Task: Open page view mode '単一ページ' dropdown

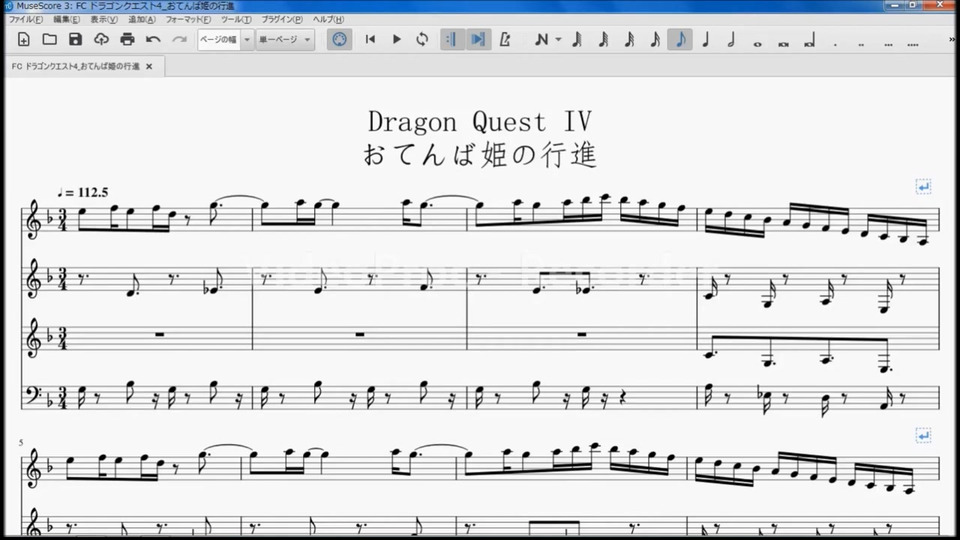Action: click(x=285, y=40)
